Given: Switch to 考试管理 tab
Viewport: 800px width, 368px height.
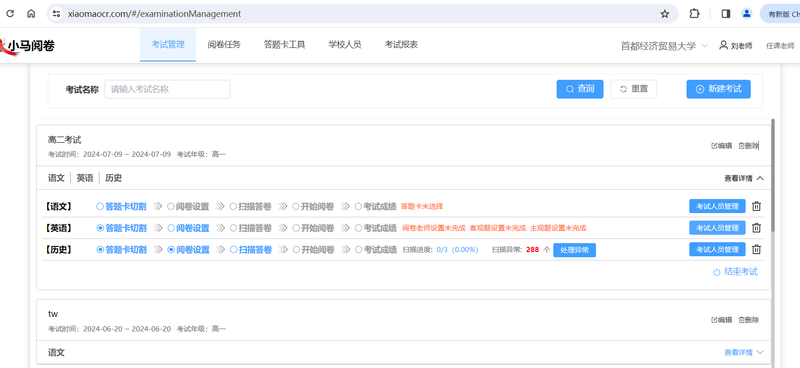Looking at the screenshot, I should tap(168, 44).
